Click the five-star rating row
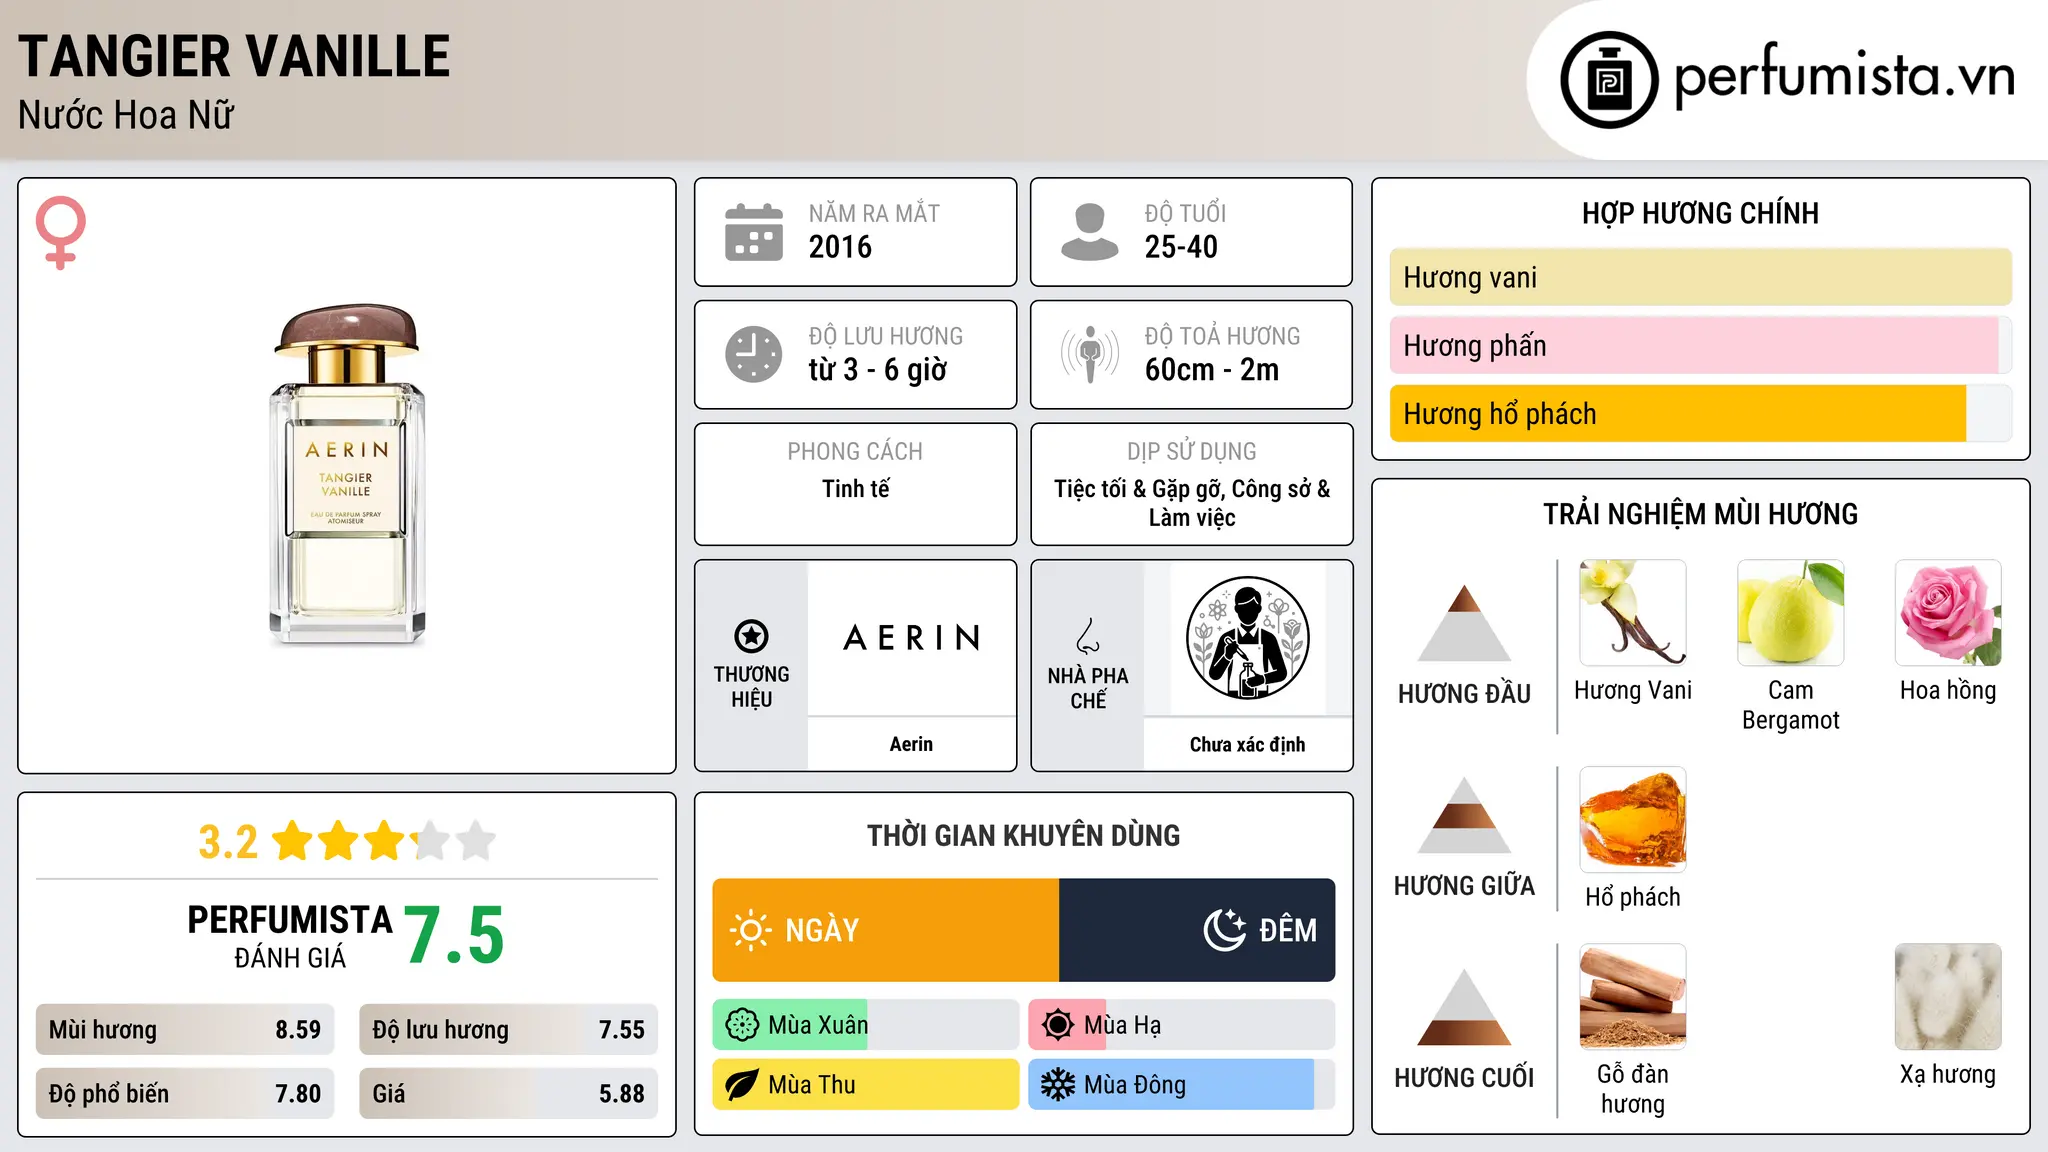2048x1152 pixels. point(384,841)
